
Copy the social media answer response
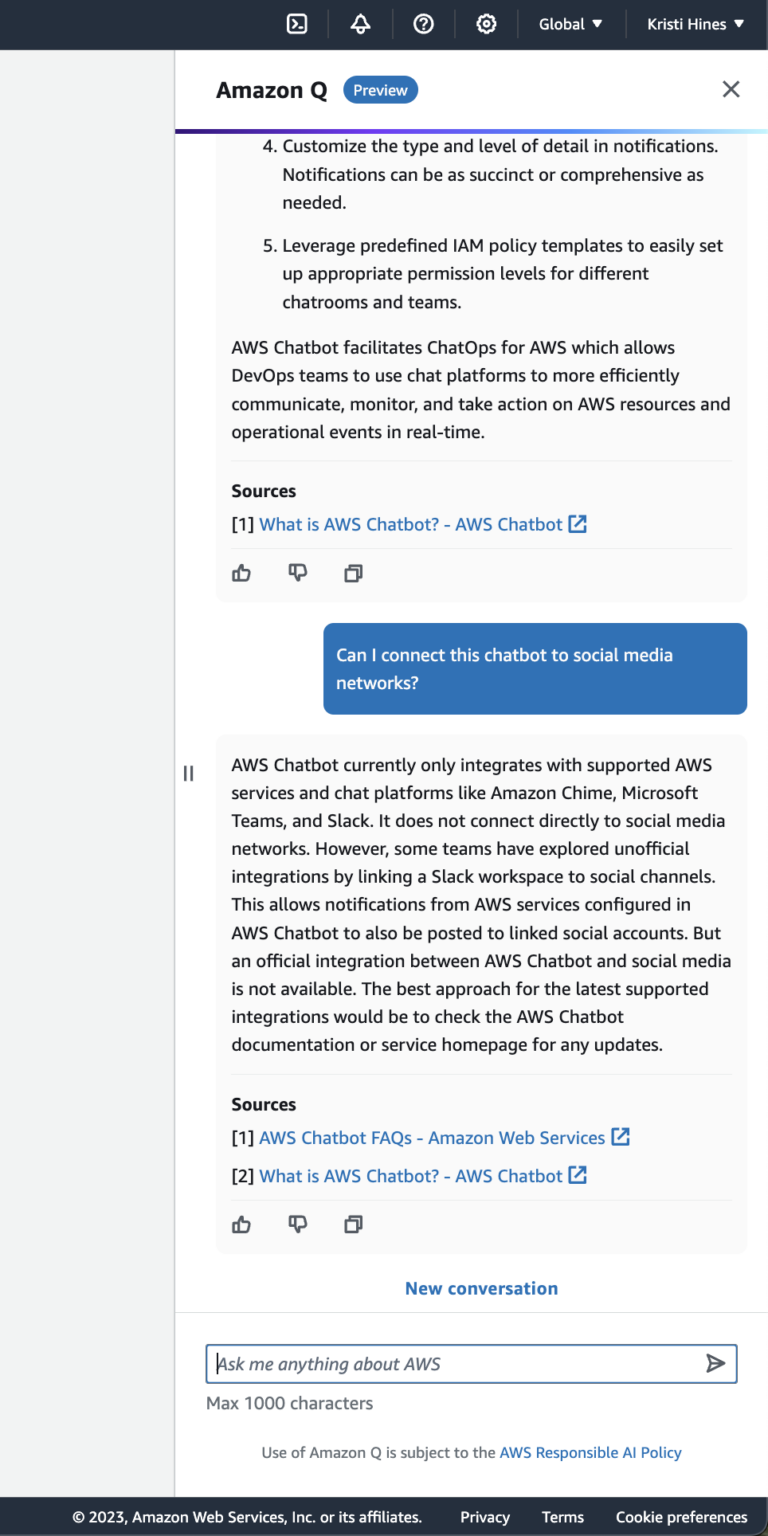point(353,1224)
